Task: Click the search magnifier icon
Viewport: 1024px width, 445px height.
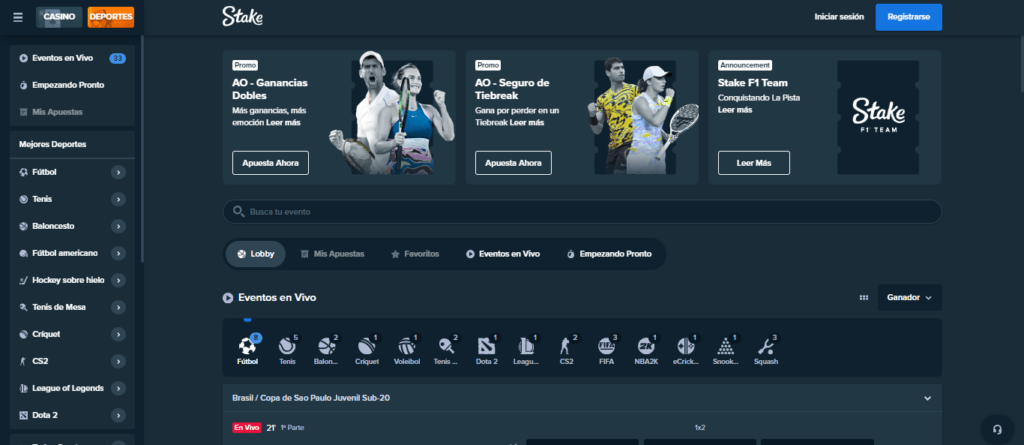Action: coord(238,212)
